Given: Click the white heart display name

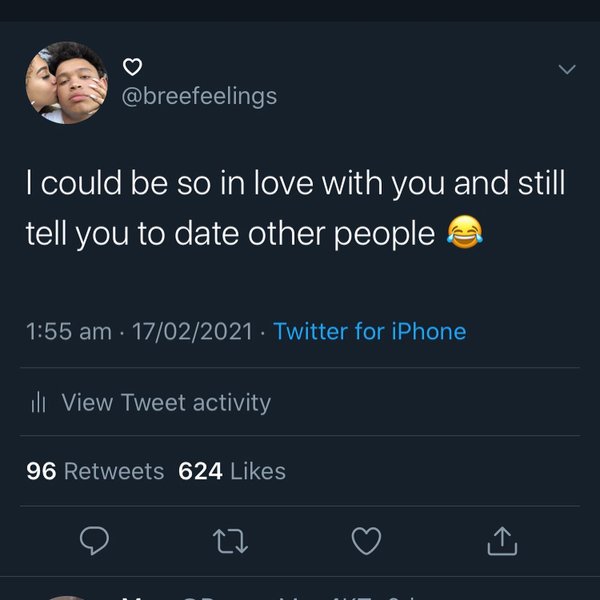Looking at the screenshot, I should [132, 68].
